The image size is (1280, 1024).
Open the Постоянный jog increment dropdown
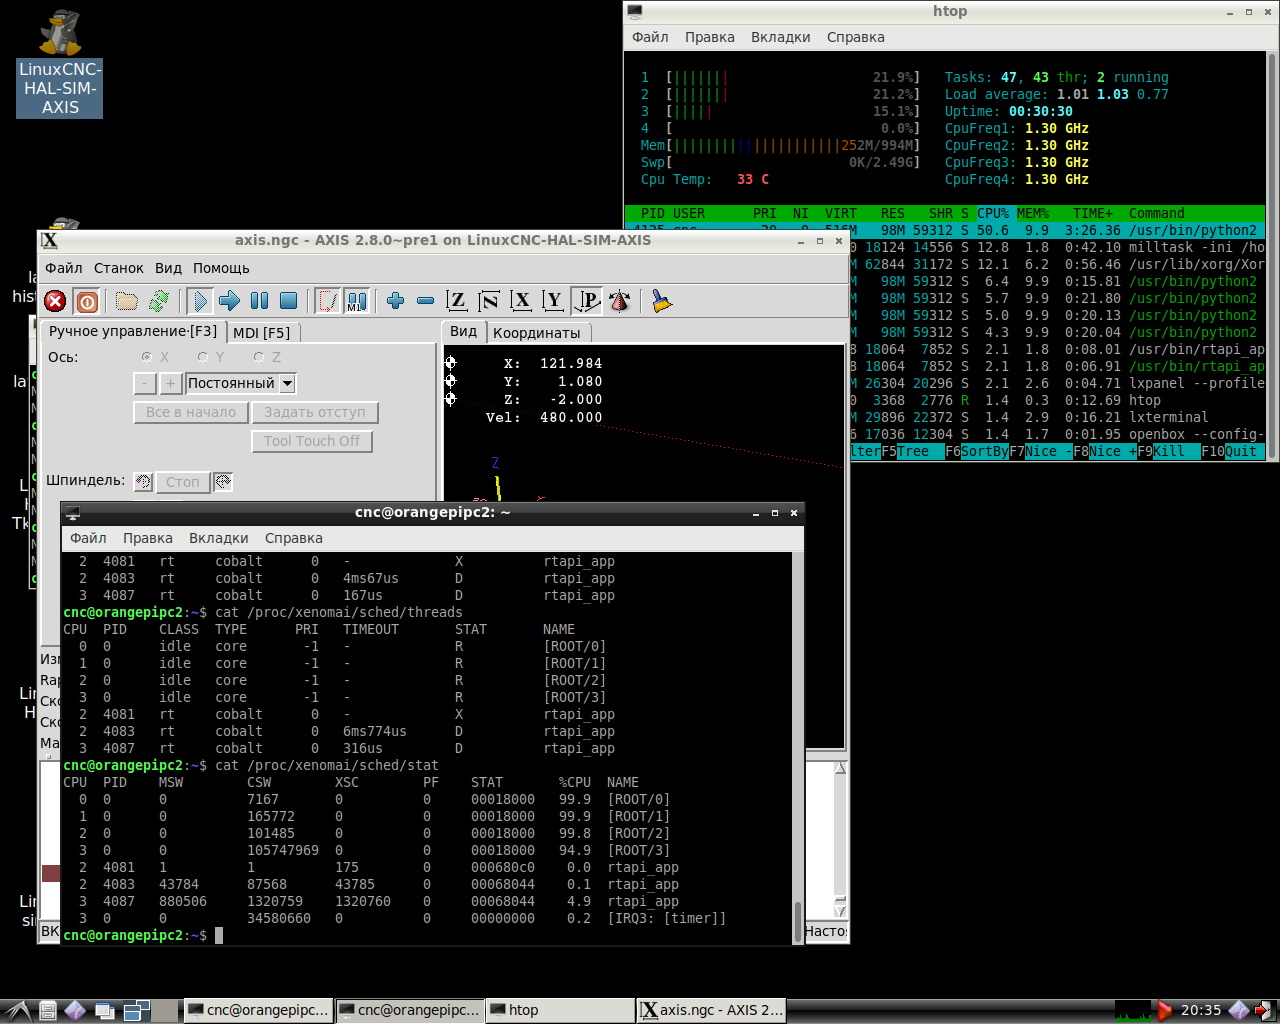pyautogui.click(x=287, y=383)
